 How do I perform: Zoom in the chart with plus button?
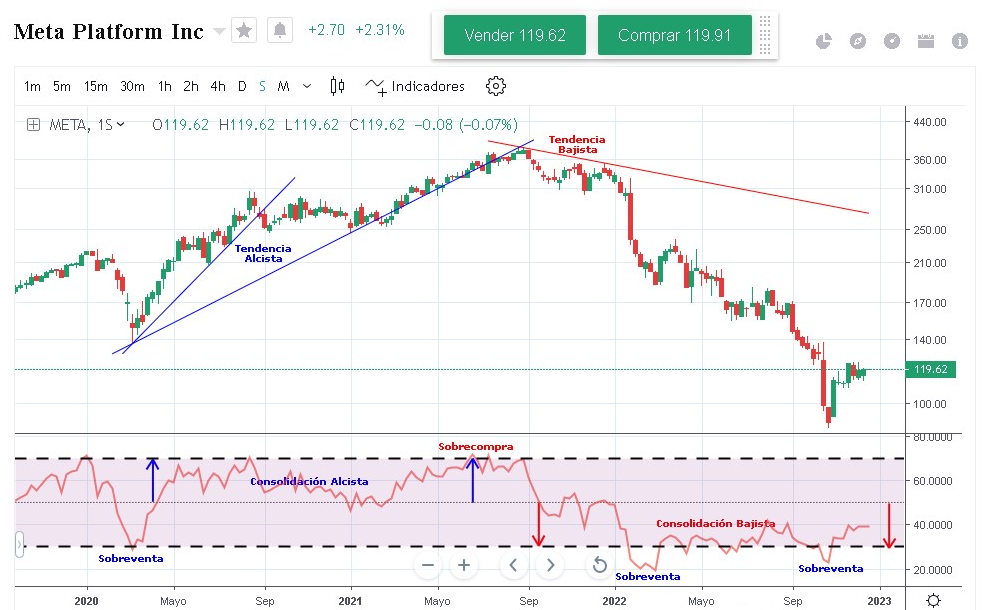[x=464, y=565]
